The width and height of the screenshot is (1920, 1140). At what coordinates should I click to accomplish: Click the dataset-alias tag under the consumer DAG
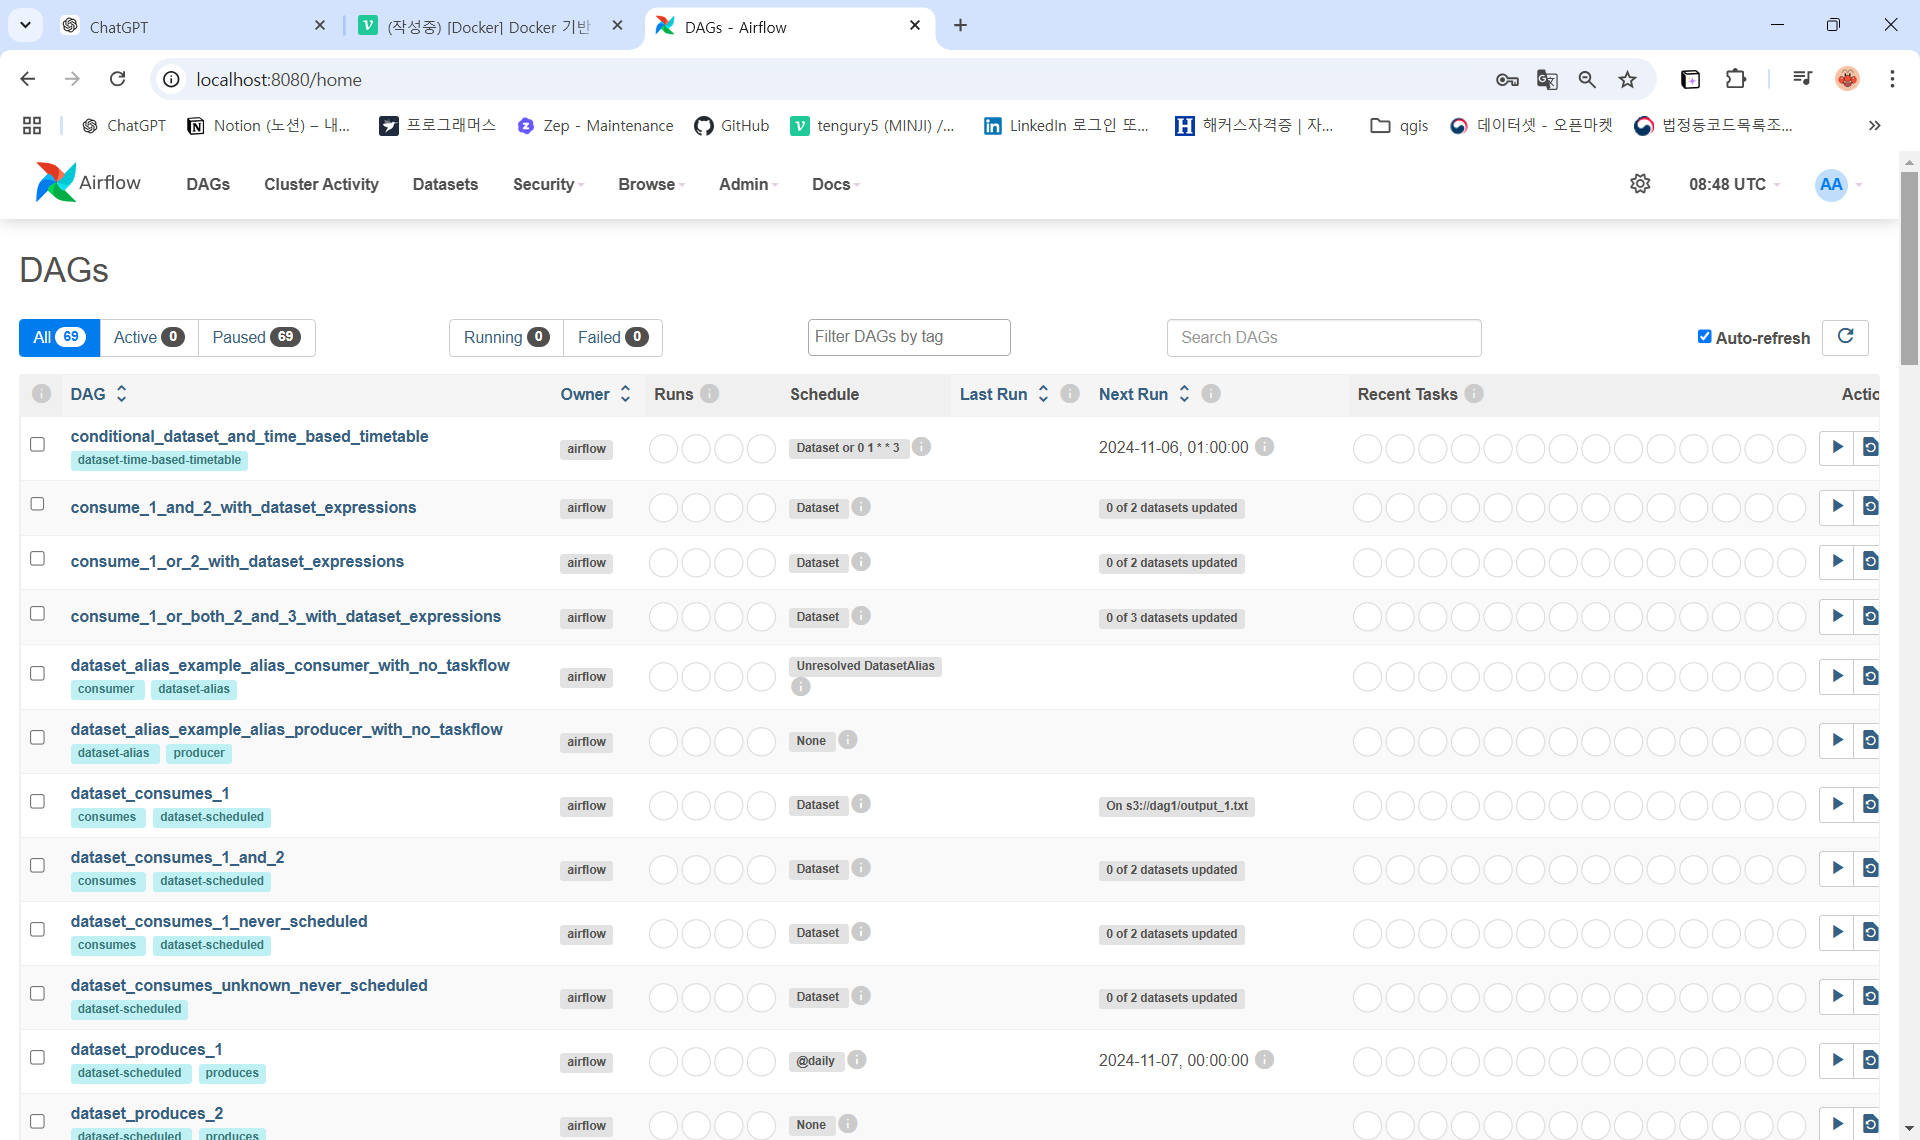194,689
